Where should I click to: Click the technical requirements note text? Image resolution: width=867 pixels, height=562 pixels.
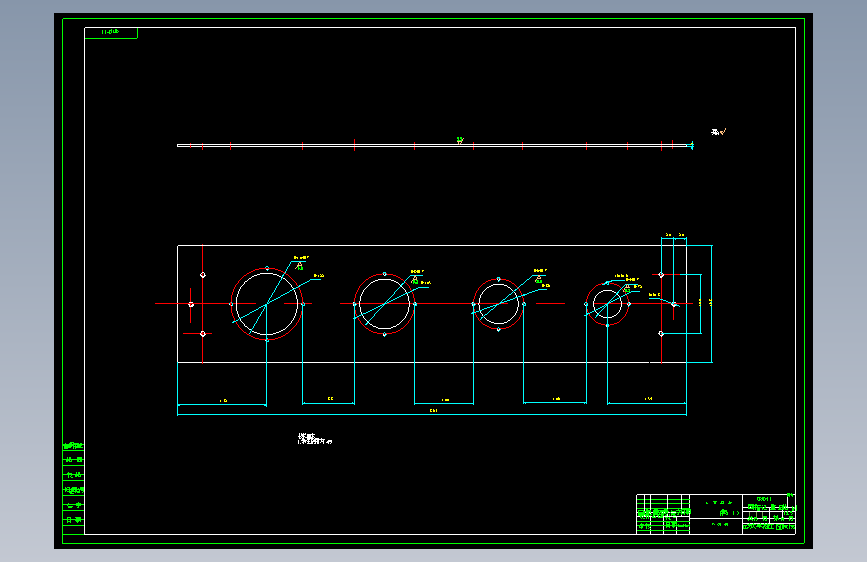pyautogui.click(x=315, y=439)
